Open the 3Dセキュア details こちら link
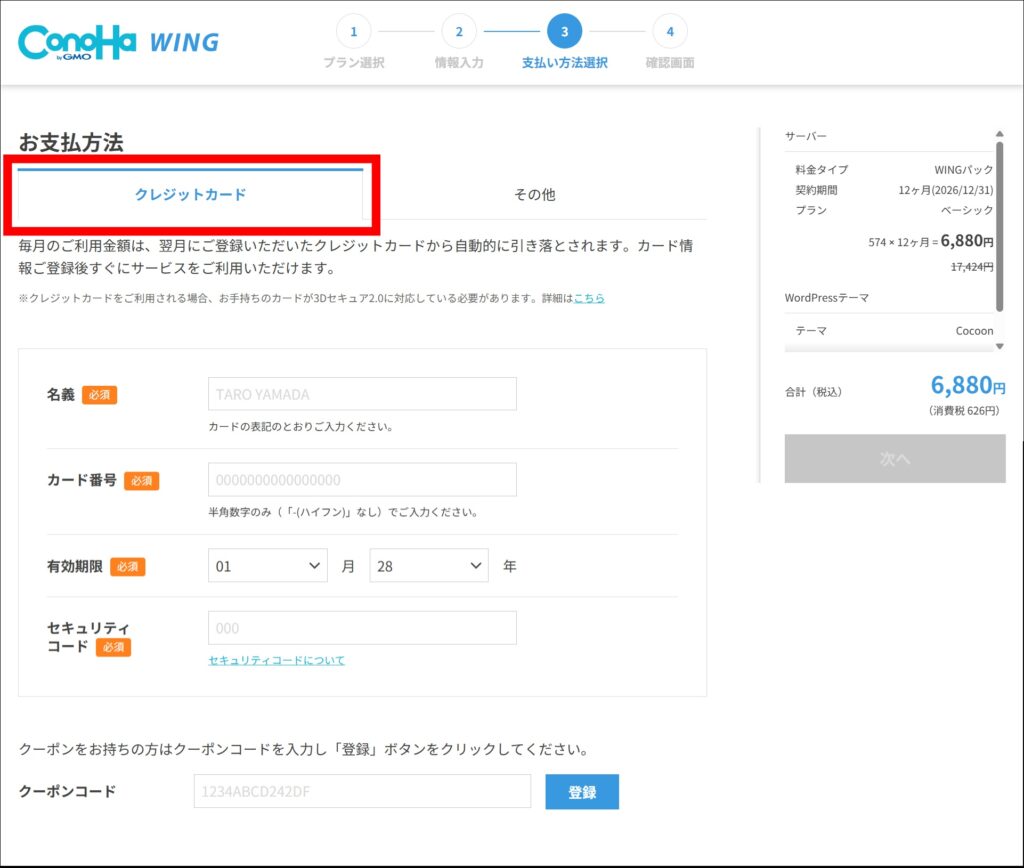1024x868 pixels. pos(589,298)
